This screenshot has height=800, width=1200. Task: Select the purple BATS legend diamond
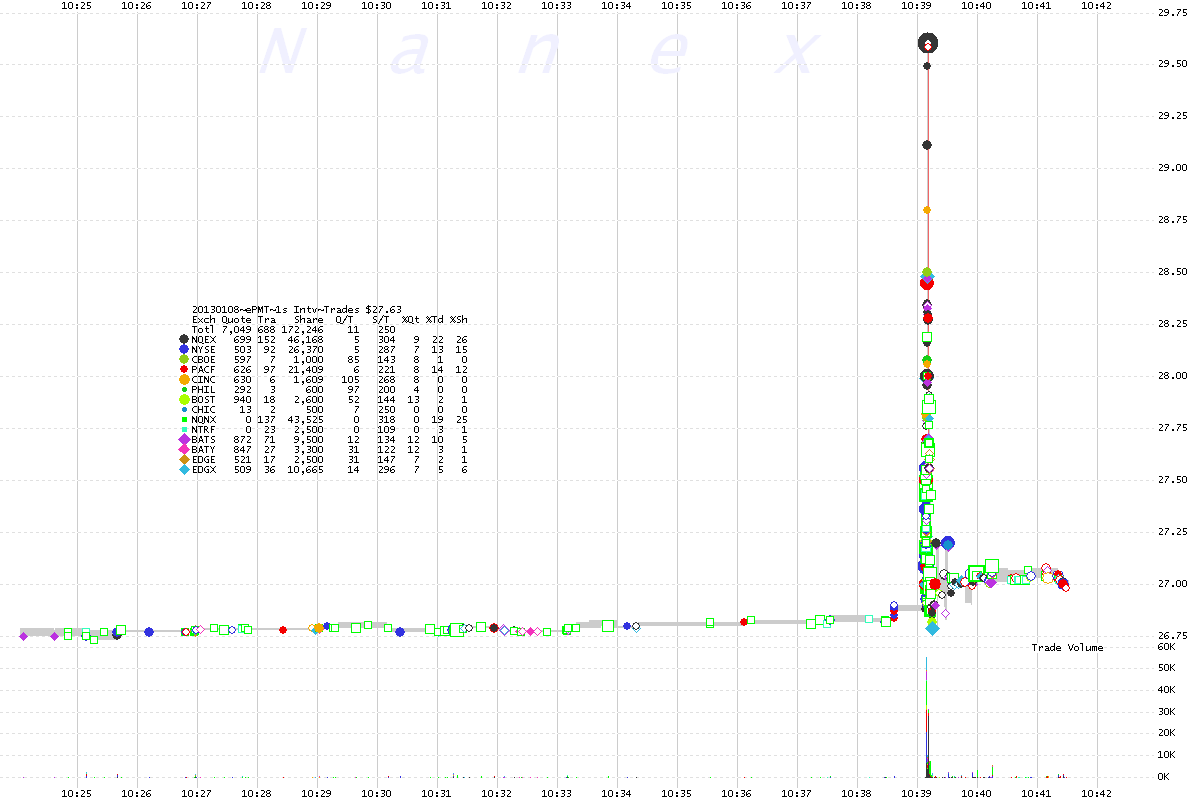(x=183, y=439)
